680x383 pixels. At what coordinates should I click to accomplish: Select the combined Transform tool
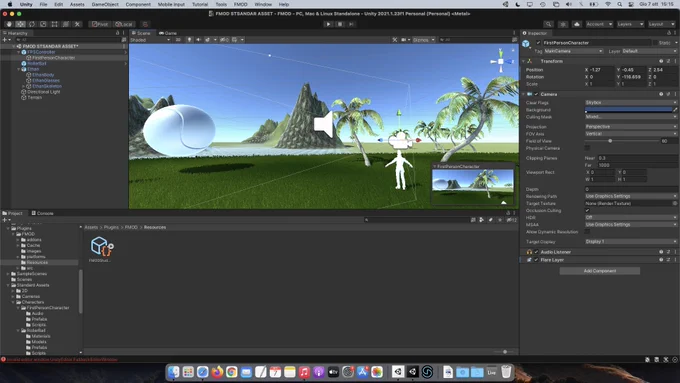[65, 24]
